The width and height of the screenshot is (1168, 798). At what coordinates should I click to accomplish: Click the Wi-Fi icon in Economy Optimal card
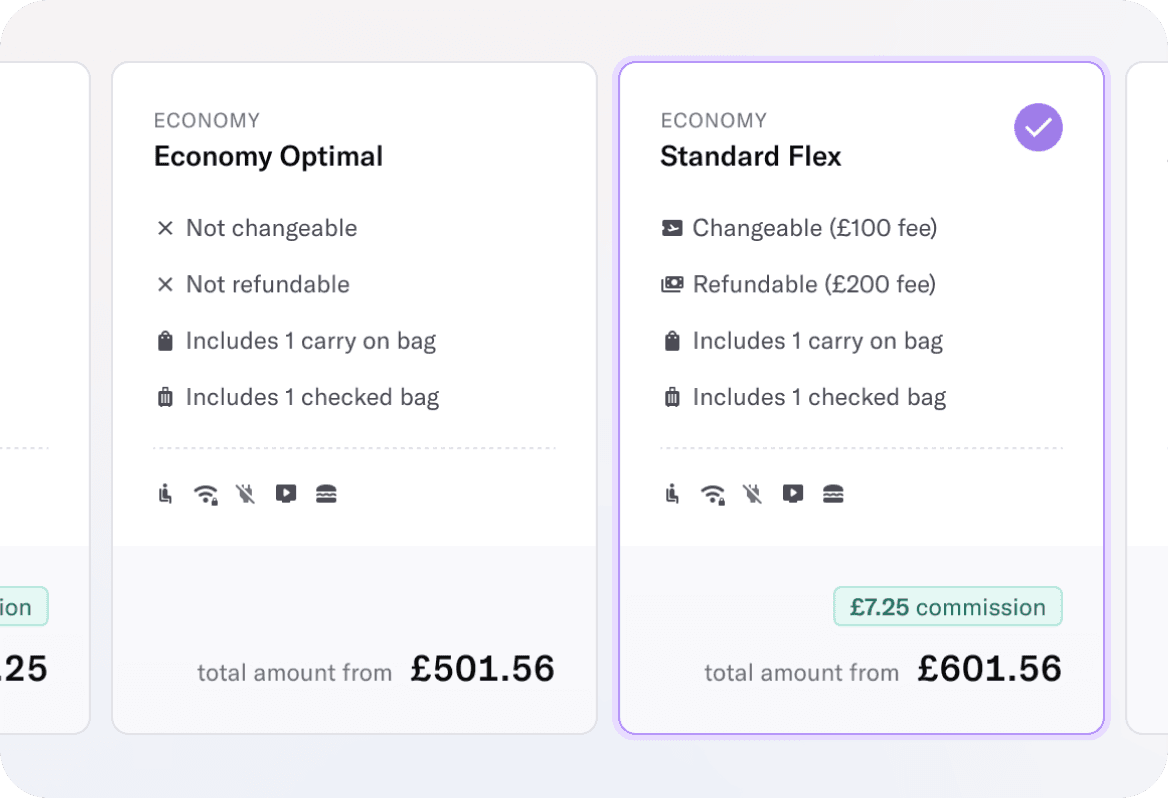(206, 494)
